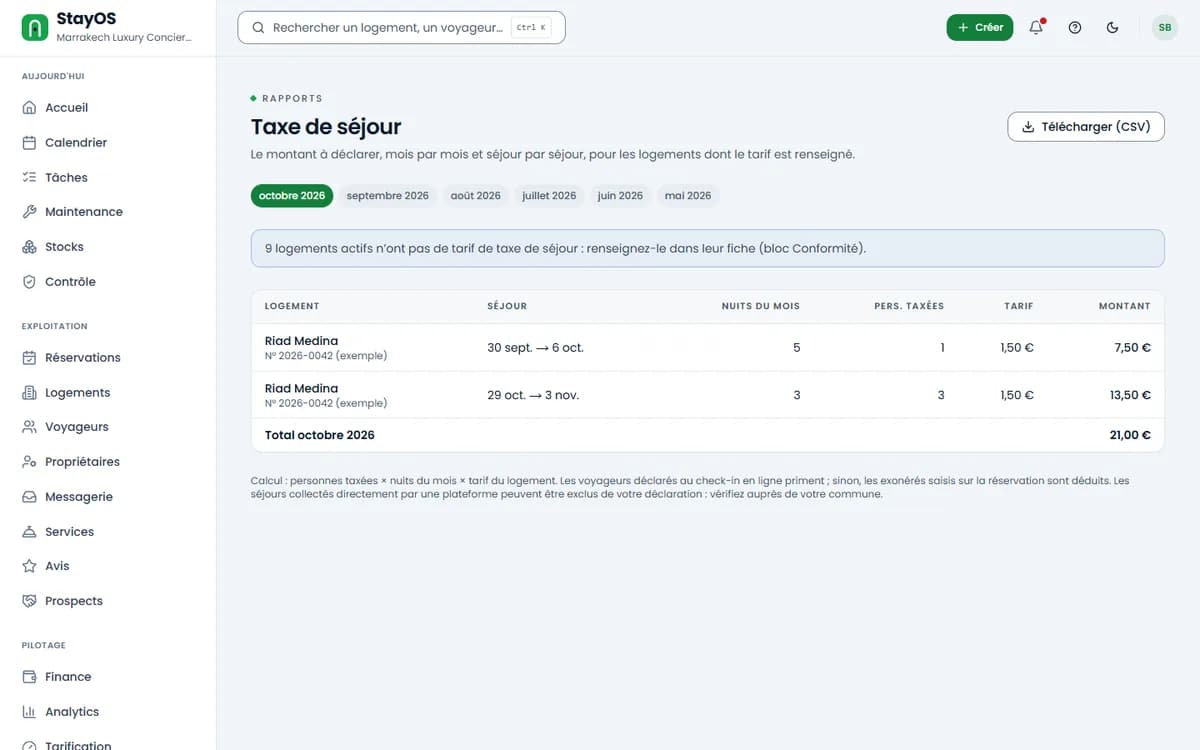Click the Tâches checklist icon
The height and width of the screenshot is (750, 1200).
[x=29, y=177]
